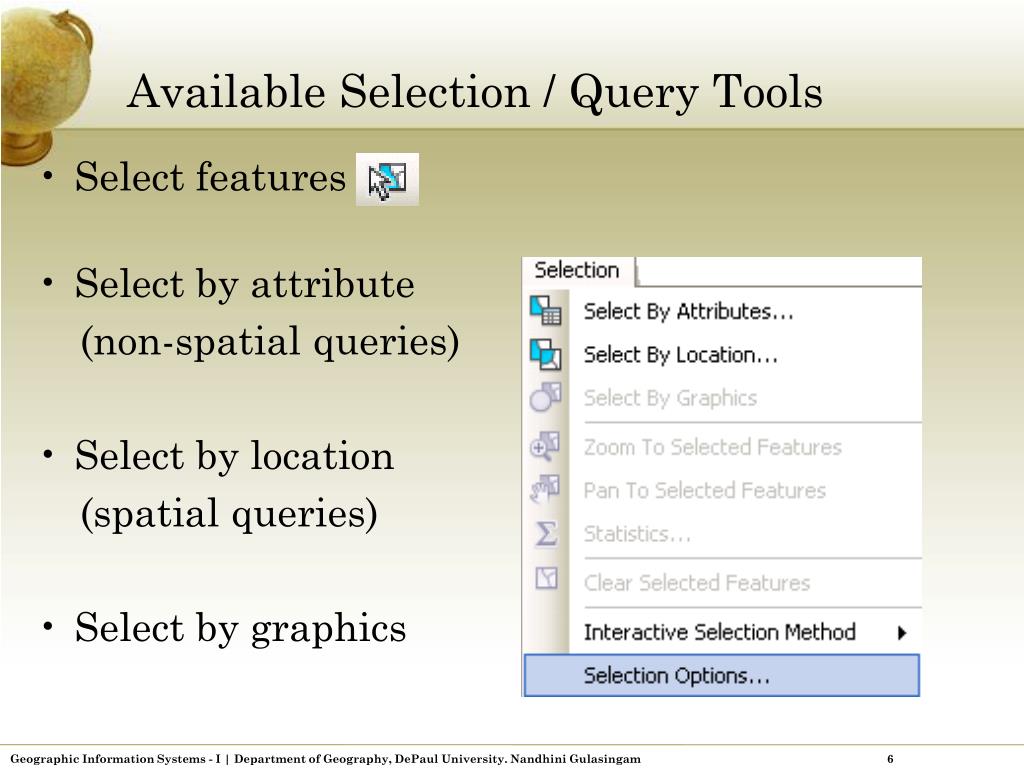This screenshot has height=768, width=1024.
Task: Click the bullet text Select features
Action: 210,176
